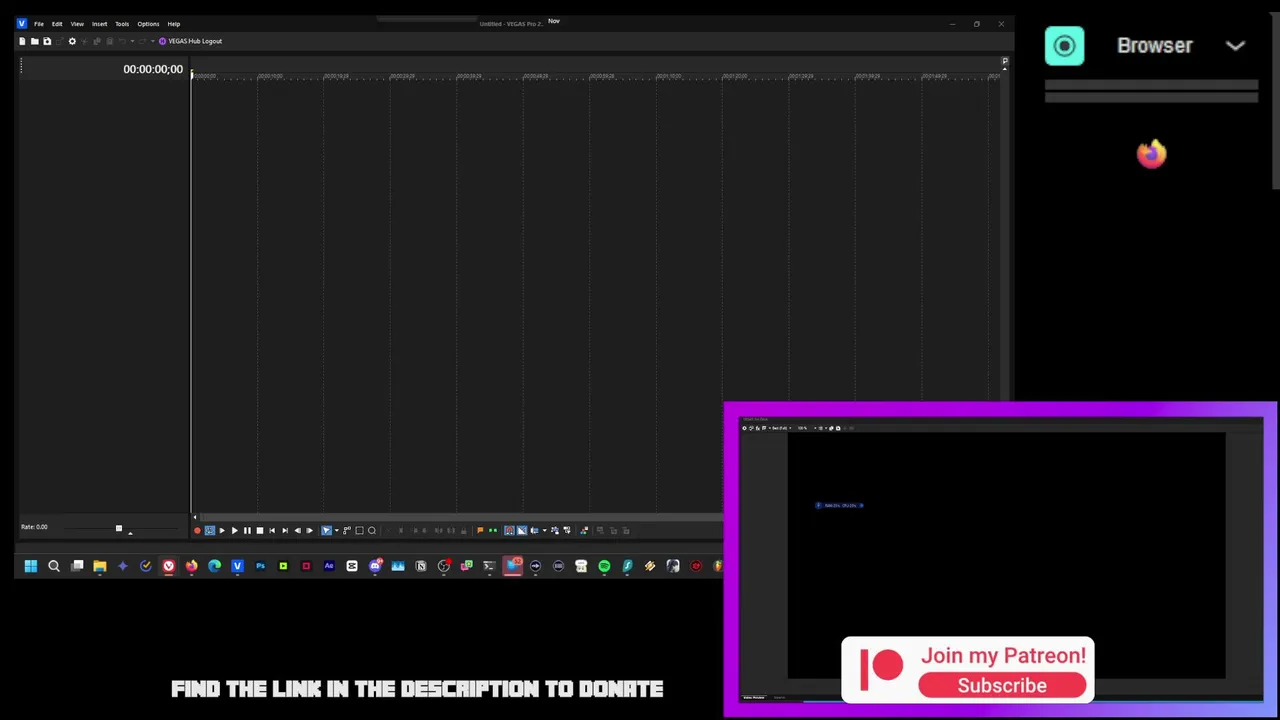Click VEGAS Hub Logout
Image resolution: width=1280 pixels, height=720 pixels.
coord(190,41)
